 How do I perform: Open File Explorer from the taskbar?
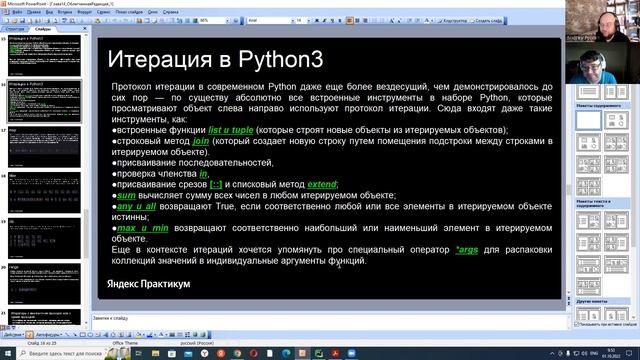pos(156,353)
